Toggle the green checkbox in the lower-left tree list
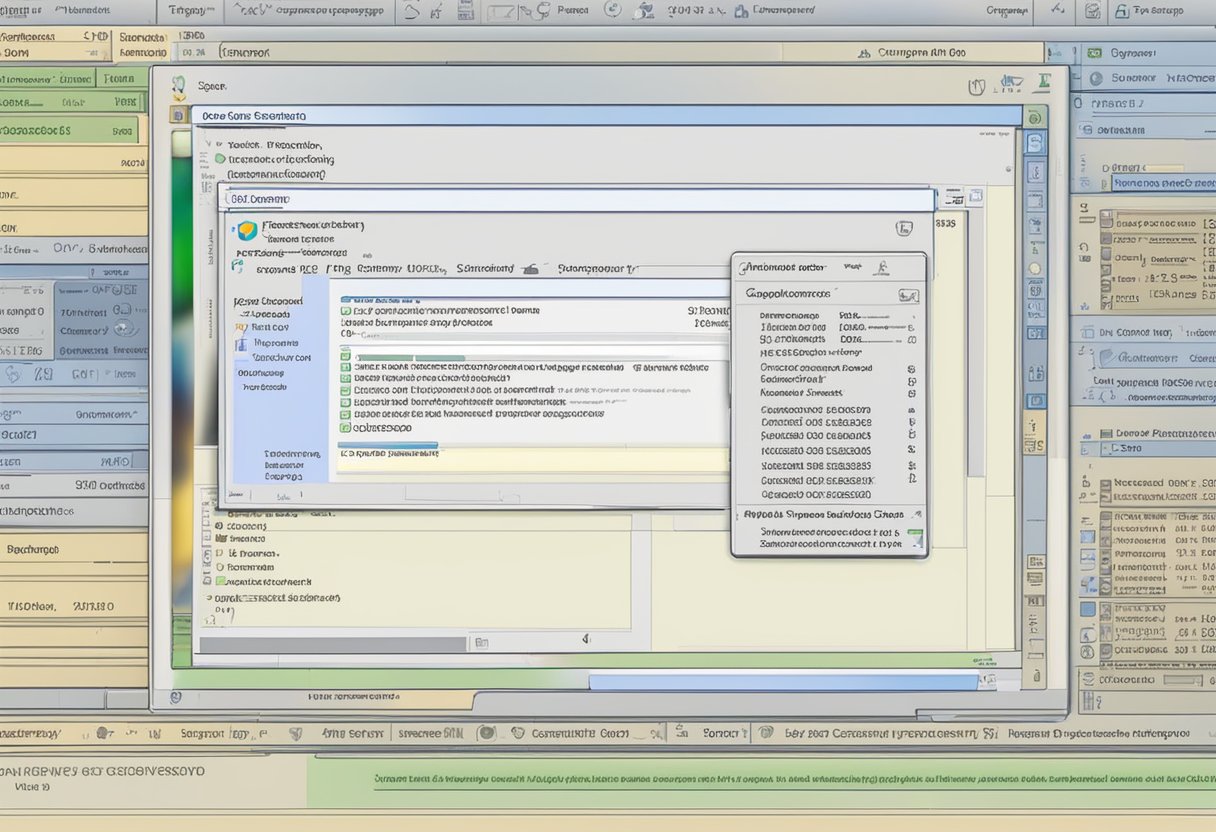 pos(220,580)
